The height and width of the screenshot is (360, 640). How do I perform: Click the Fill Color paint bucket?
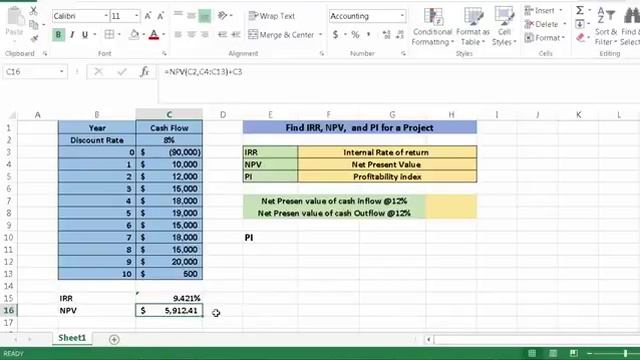click(134, 35)
